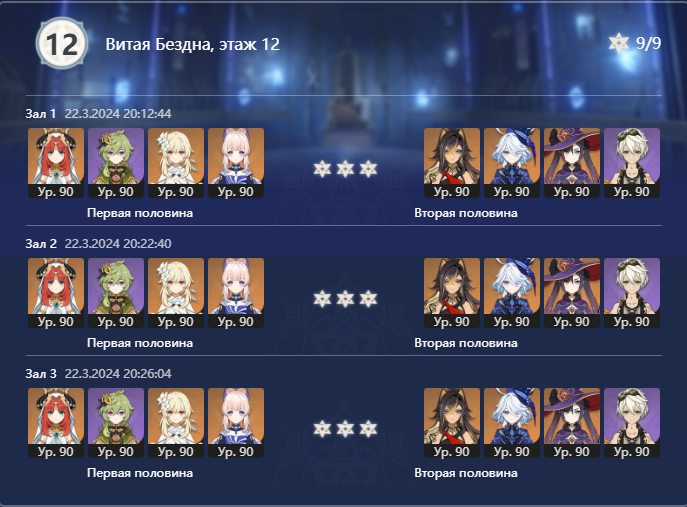The height and width of the screenshot is (507, 687).
Task: Click the Зал 2 heading label
Action: (41, 244)
